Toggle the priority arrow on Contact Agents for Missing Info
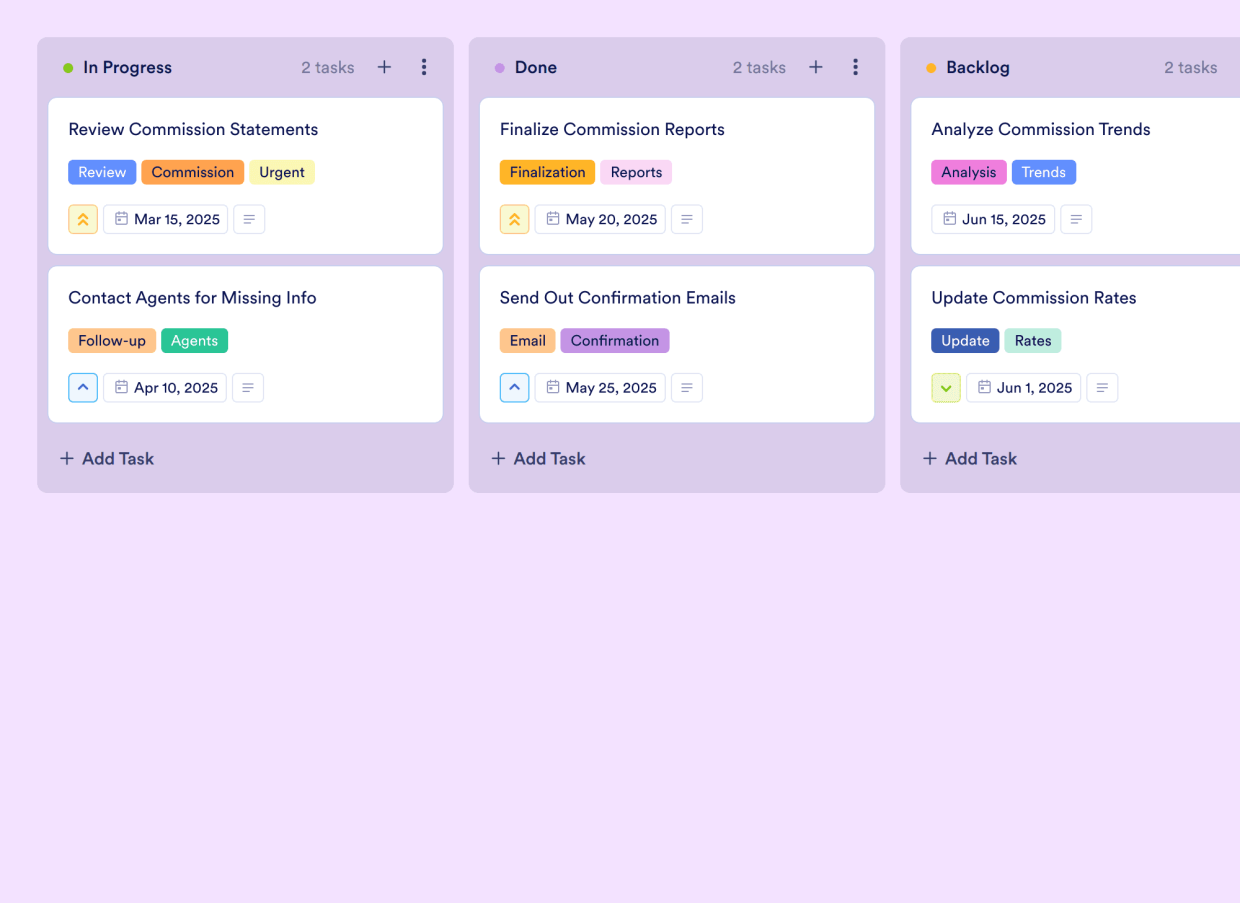1240x903 pixels. [x=83, y=387]
